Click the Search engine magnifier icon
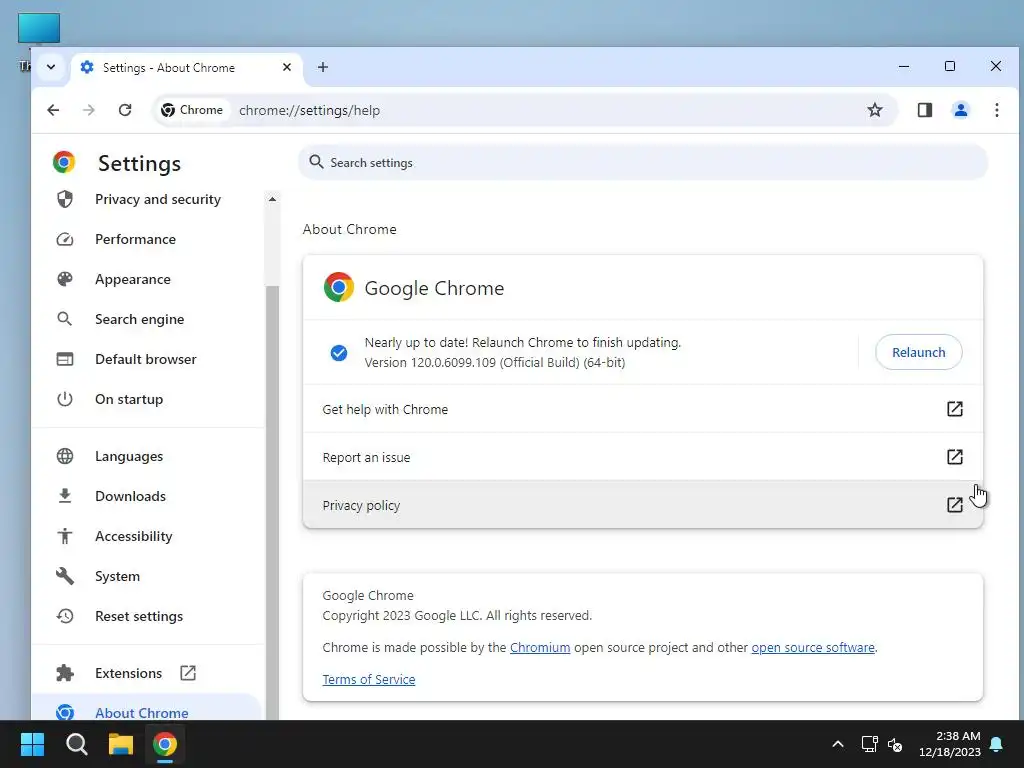1024x768 pixels. 65,319
